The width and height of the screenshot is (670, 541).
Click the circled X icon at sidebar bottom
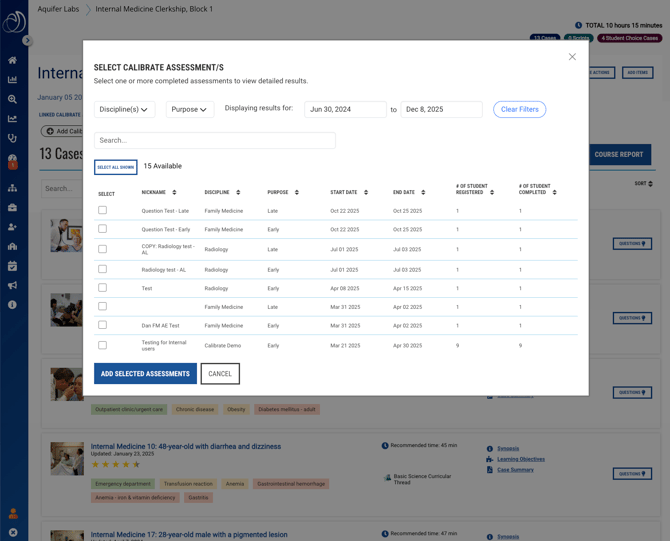[13, 532]
